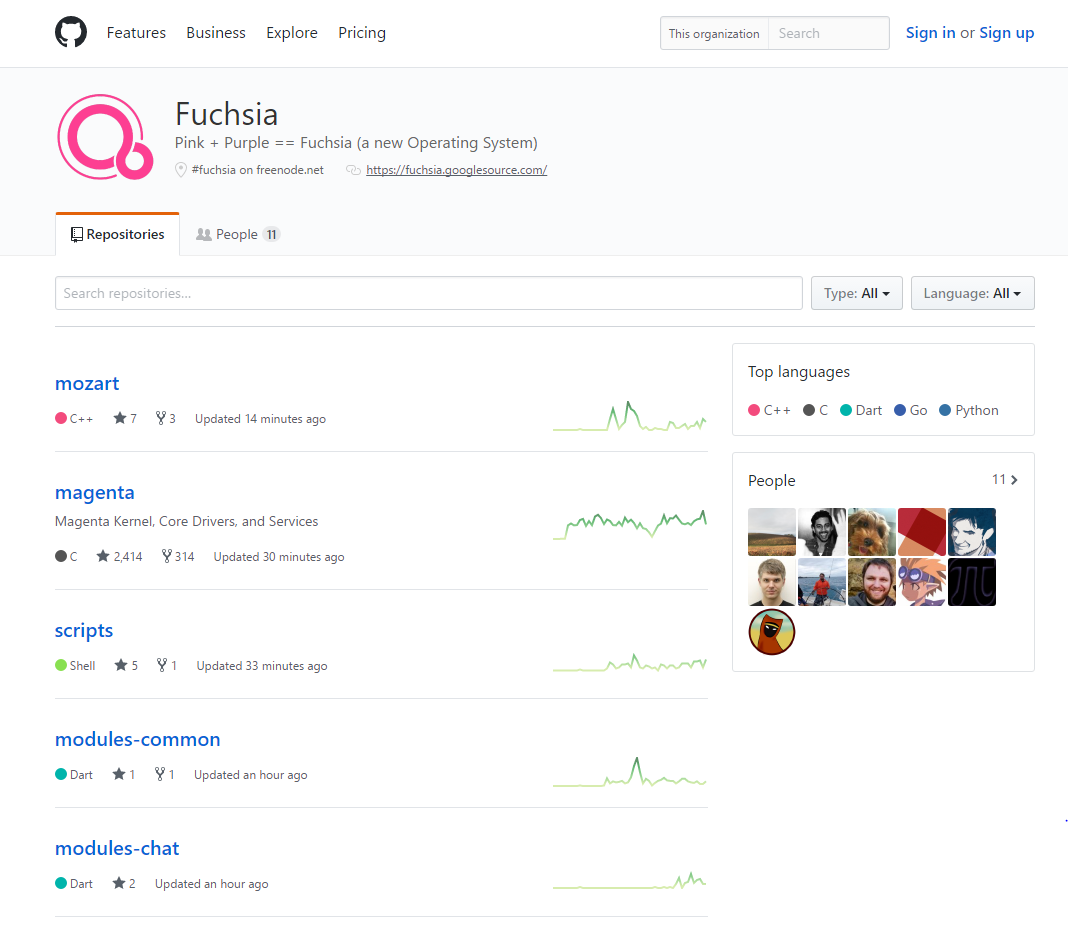
Task: Open the bearded man avatar
Action: pyautogui.click(x=872, y=582)
